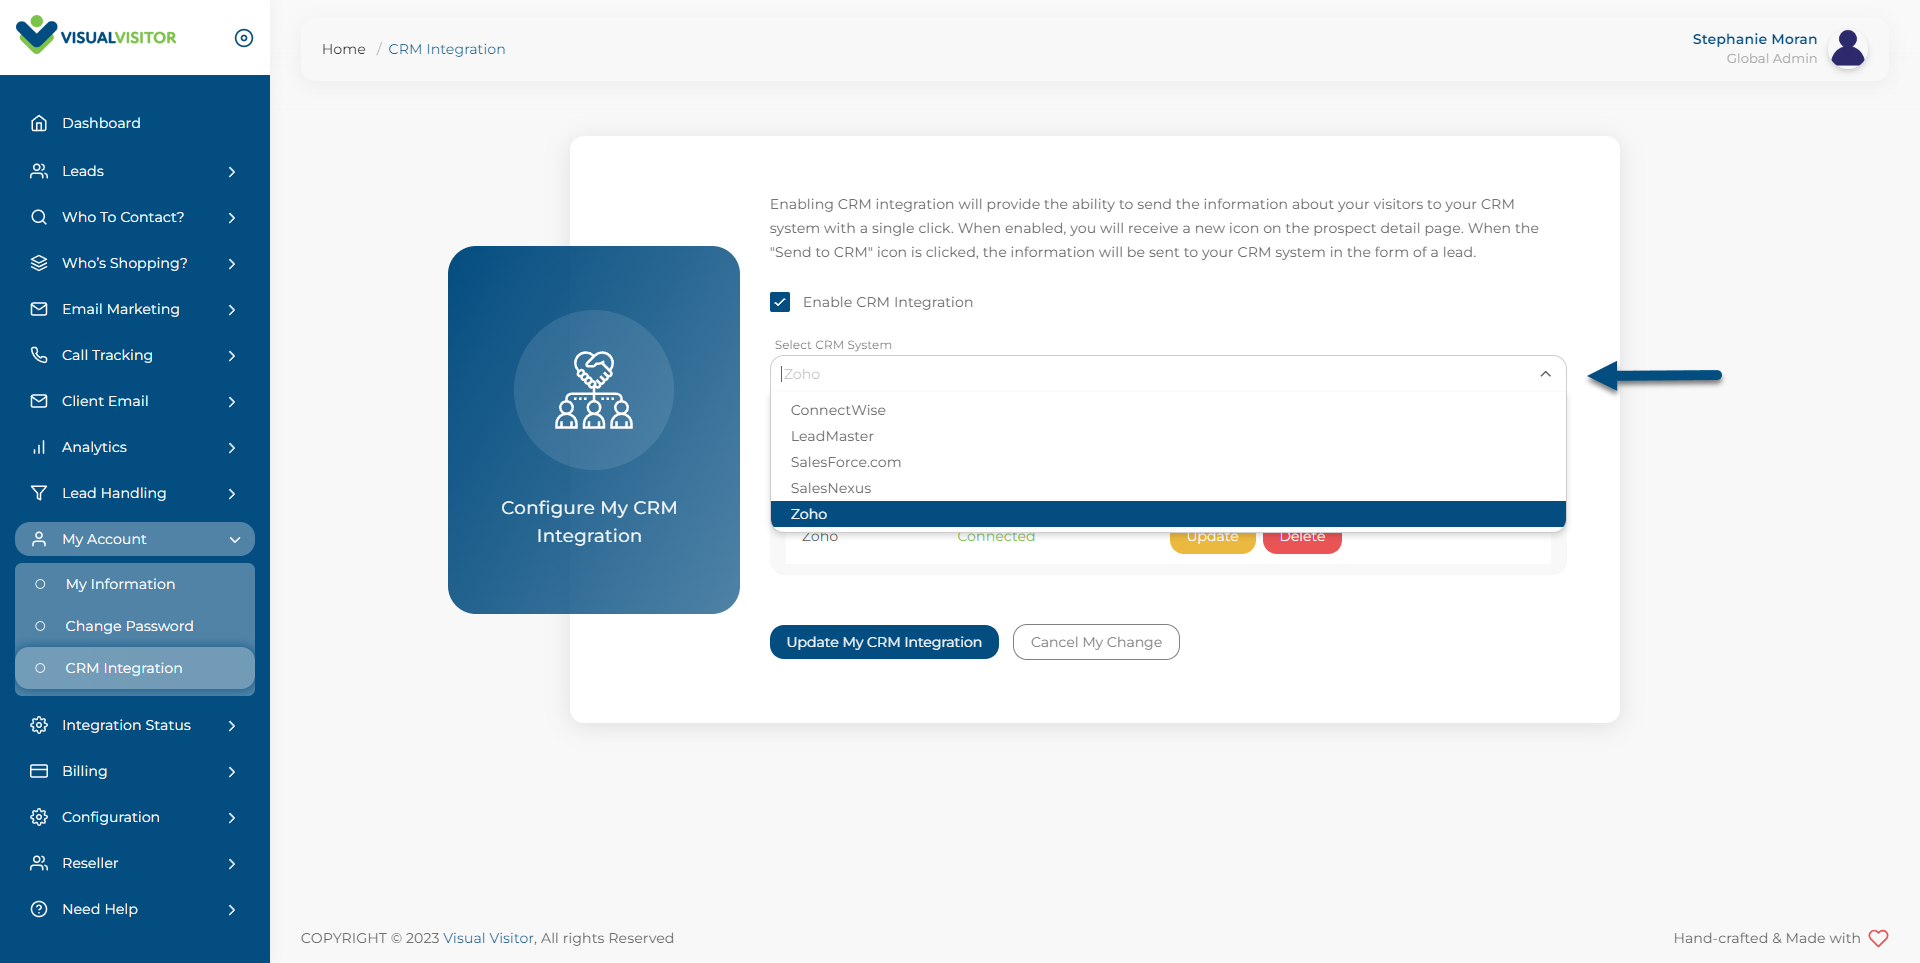
Task: Expand Configuration chevron
Action: point(232,818)
